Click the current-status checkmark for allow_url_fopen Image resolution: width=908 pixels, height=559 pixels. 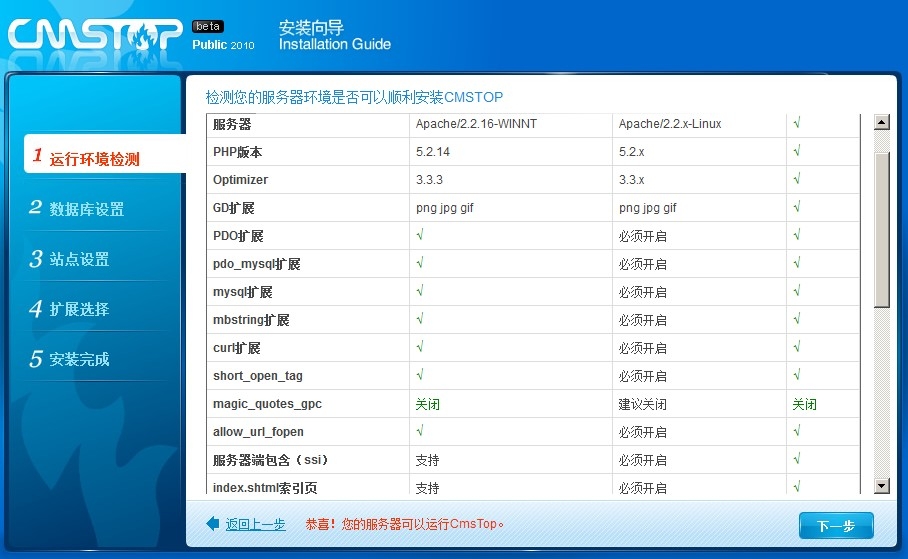[x=420, y=431]
